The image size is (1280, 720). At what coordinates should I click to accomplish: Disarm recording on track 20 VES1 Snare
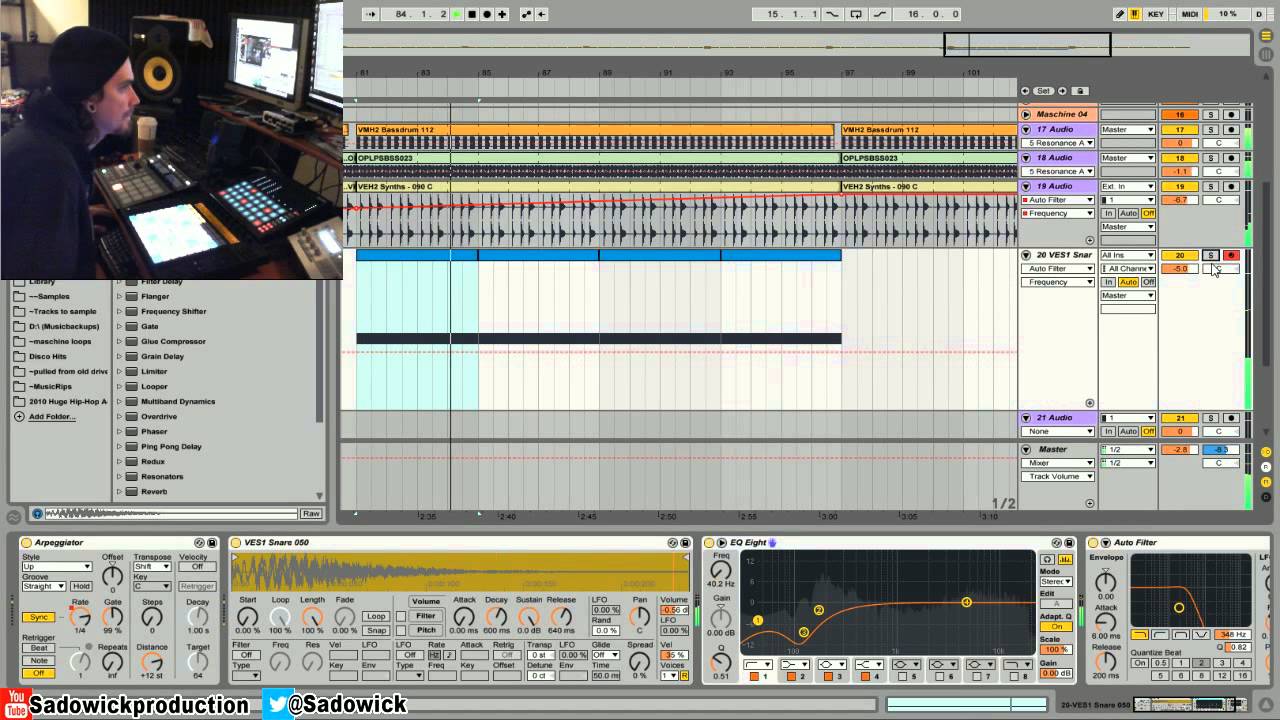pos(1230,256)
